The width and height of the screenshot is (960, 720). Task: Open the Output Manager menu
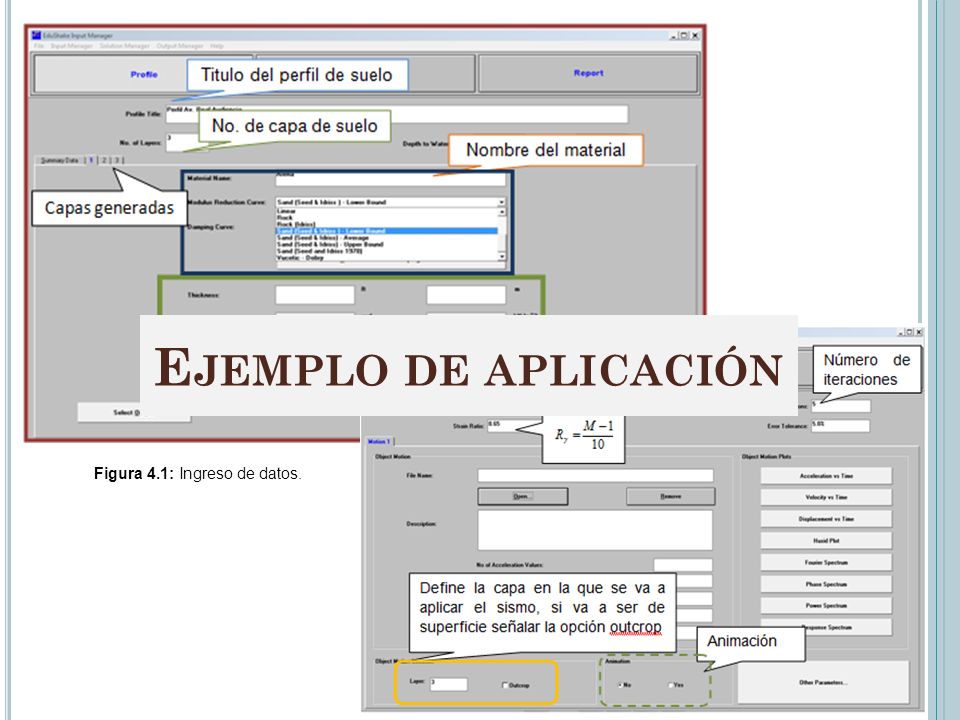click(x=179, y=46)
